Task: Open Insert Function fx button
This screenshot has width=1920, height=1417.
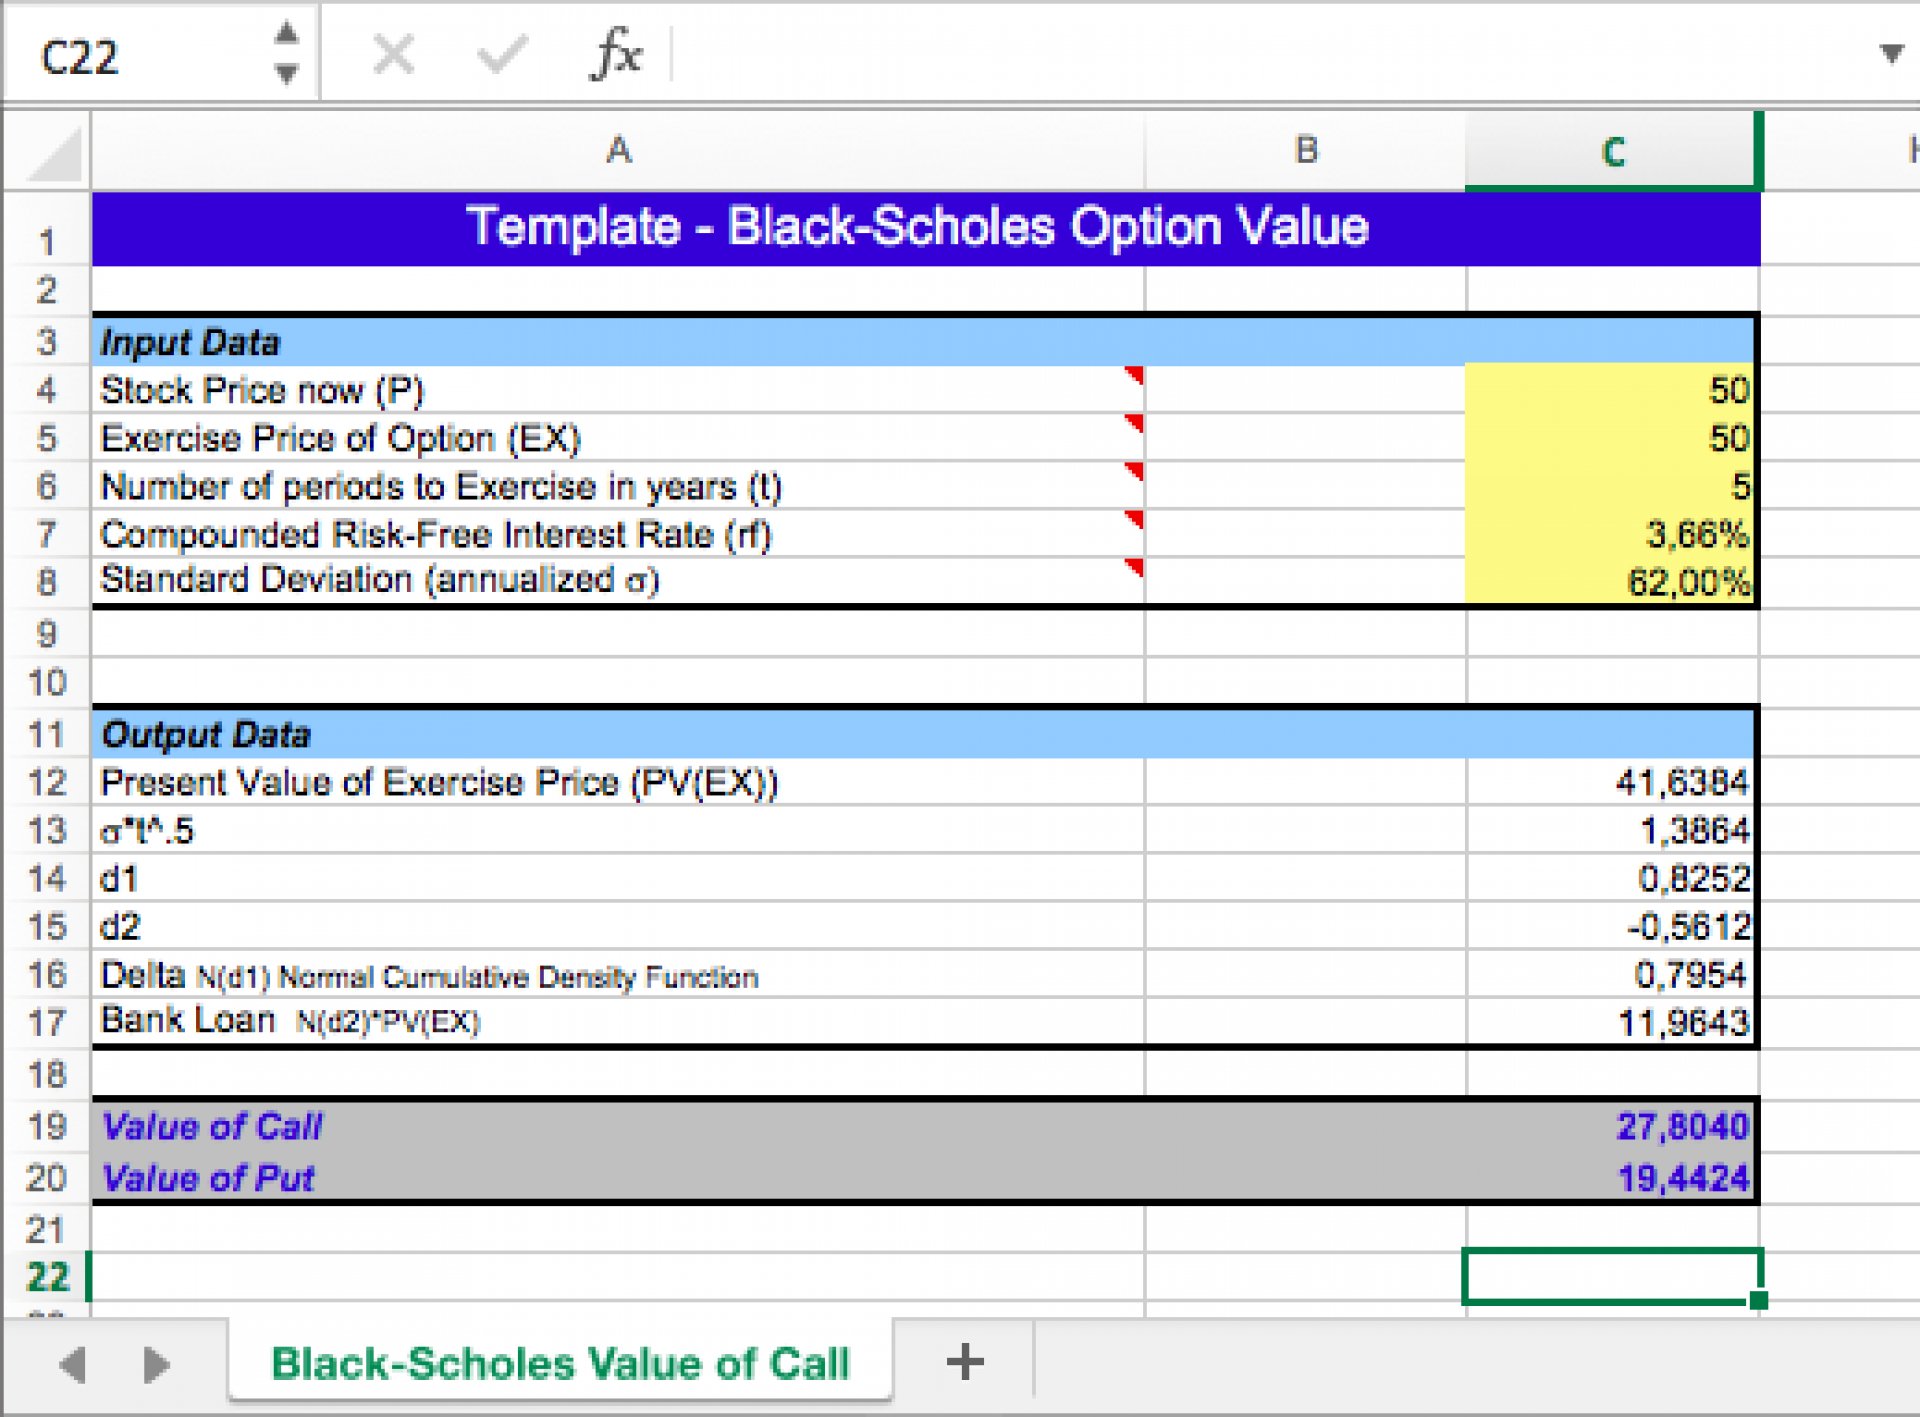Action: coord(616,54)
